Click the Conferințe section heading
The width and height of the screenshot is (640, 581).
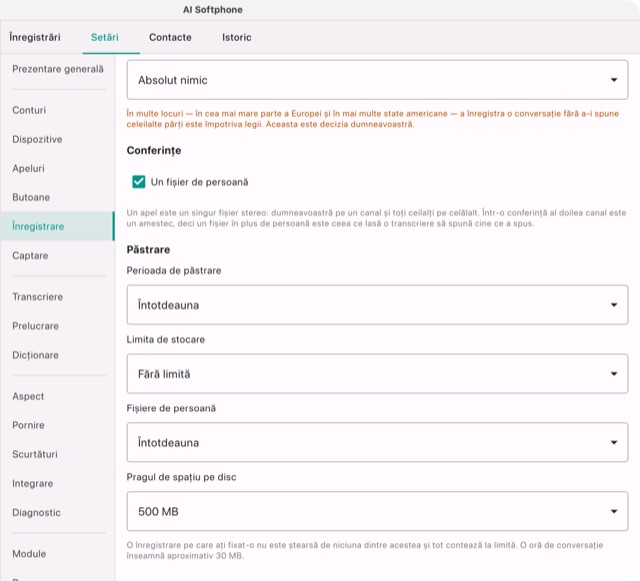[154, 151]
